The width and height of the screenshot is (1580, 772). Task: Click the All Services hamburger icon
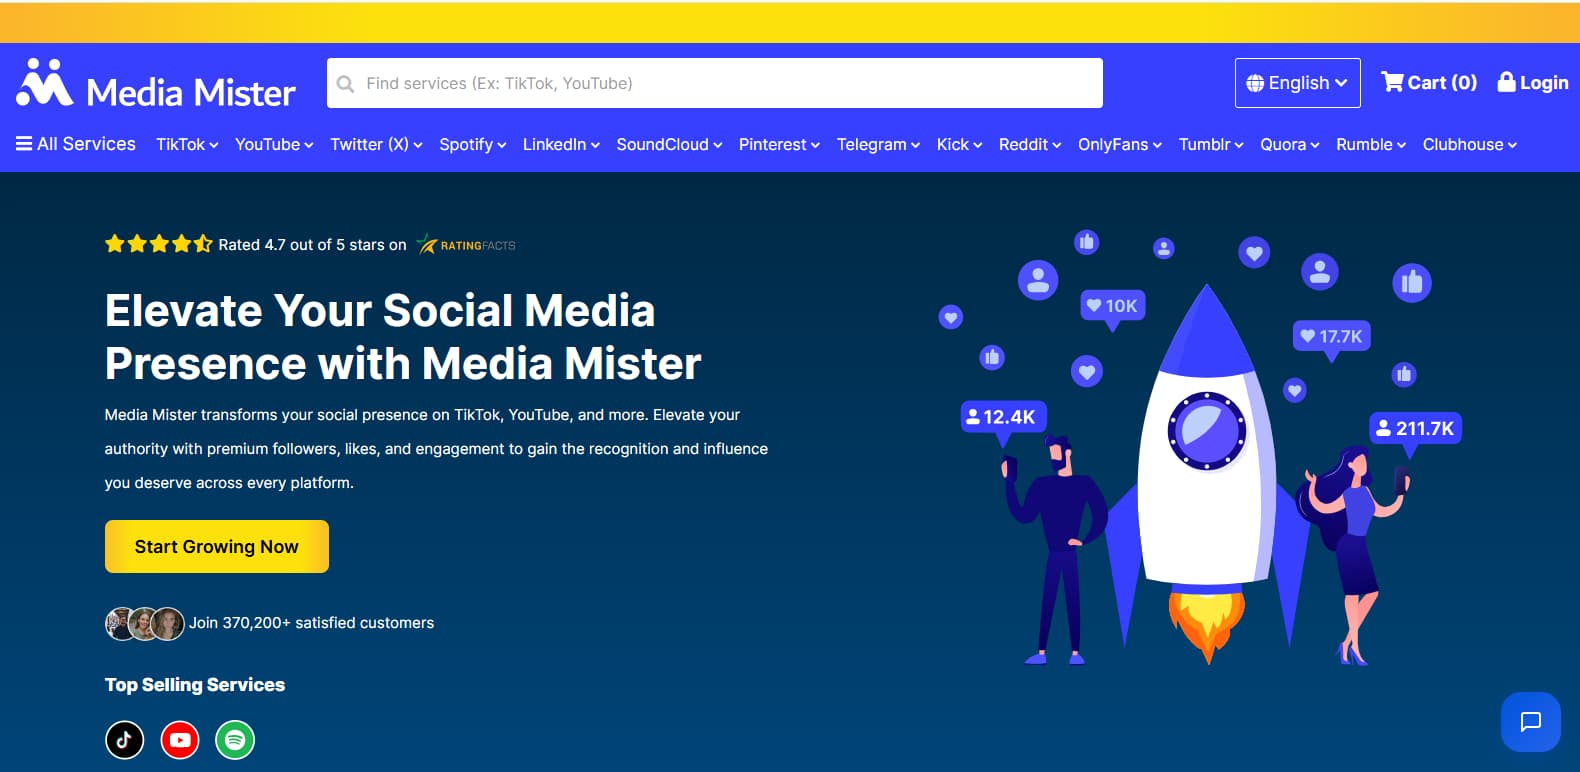click(24, 144)
